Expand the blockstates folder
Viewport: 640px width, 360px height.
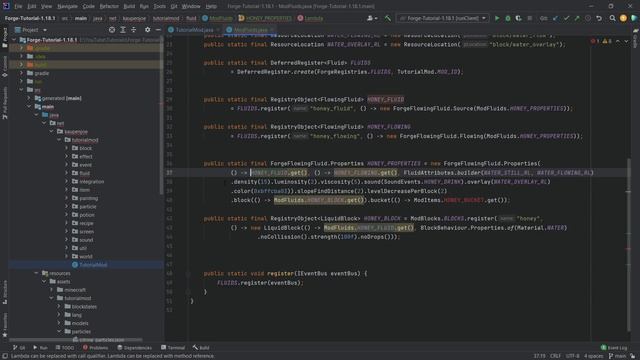point(60,307)
